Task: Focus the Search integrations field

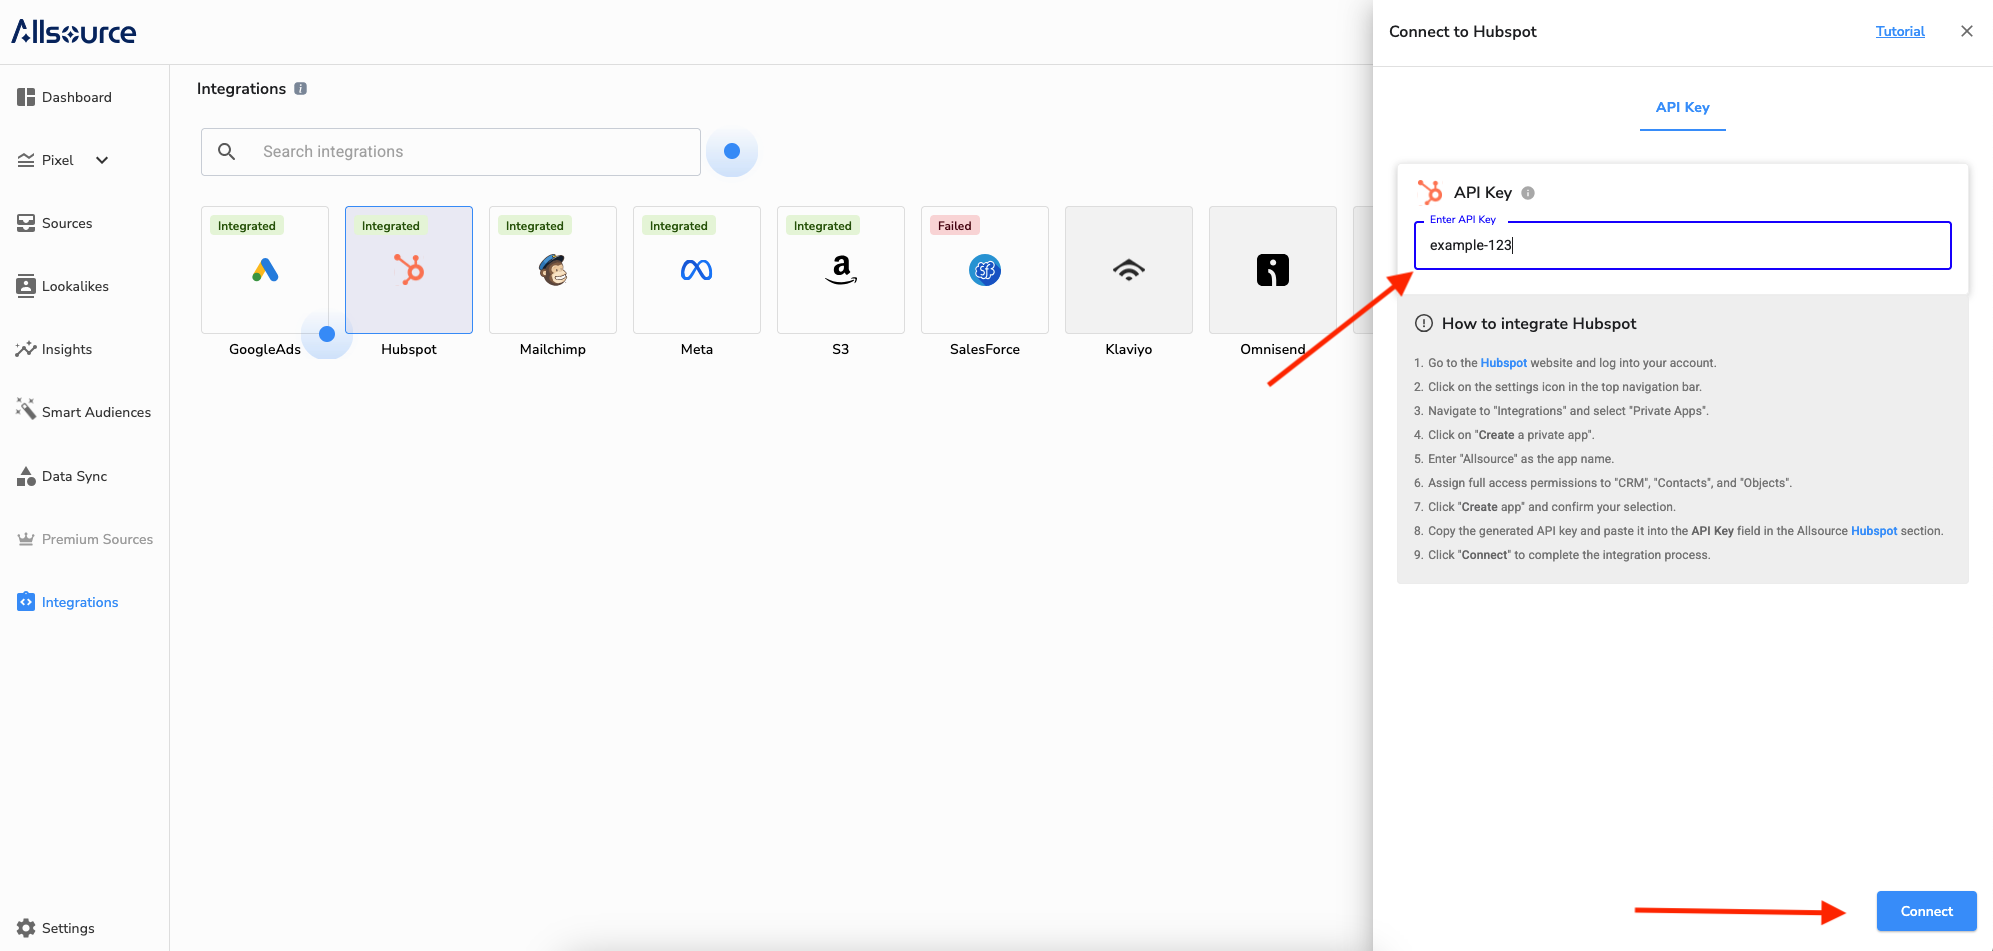Action: coord(451,152)
